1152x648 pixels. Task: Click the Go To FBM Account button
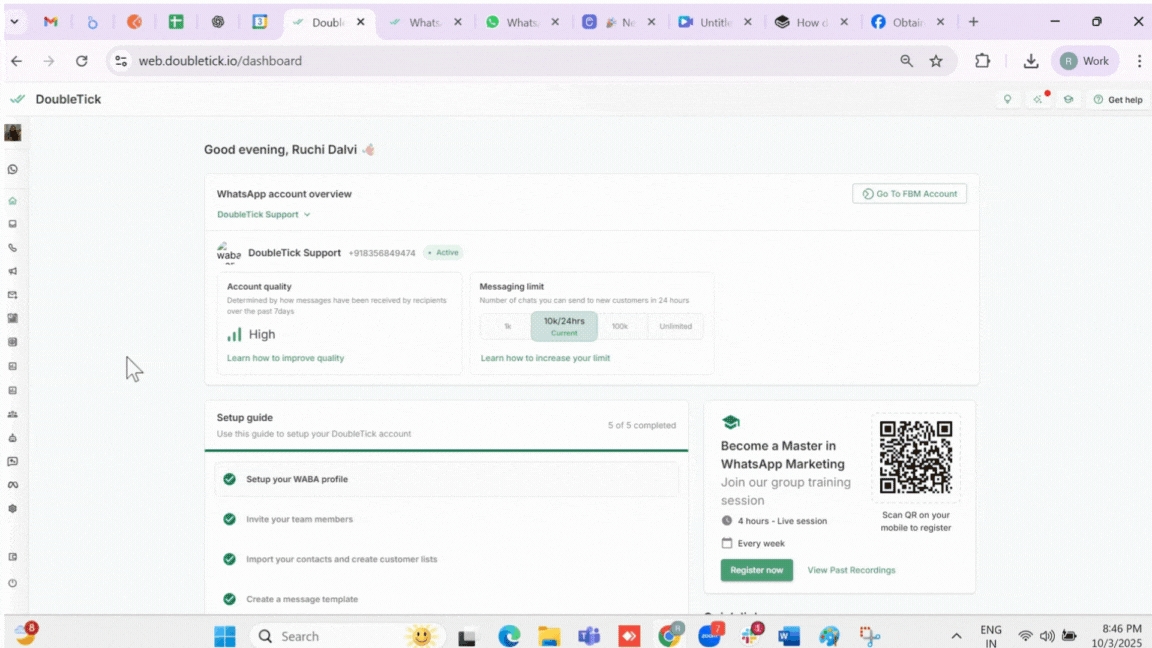(909, 194)
